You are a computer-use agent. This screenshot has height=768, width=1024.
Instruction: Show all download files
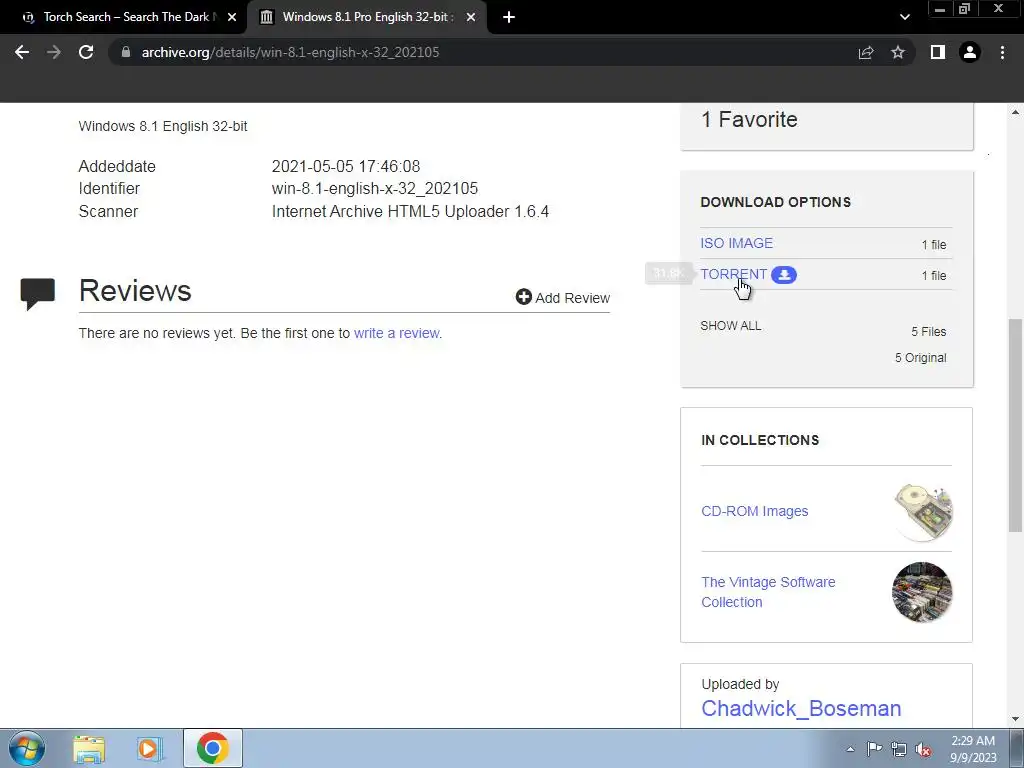[x=731, y=326]
